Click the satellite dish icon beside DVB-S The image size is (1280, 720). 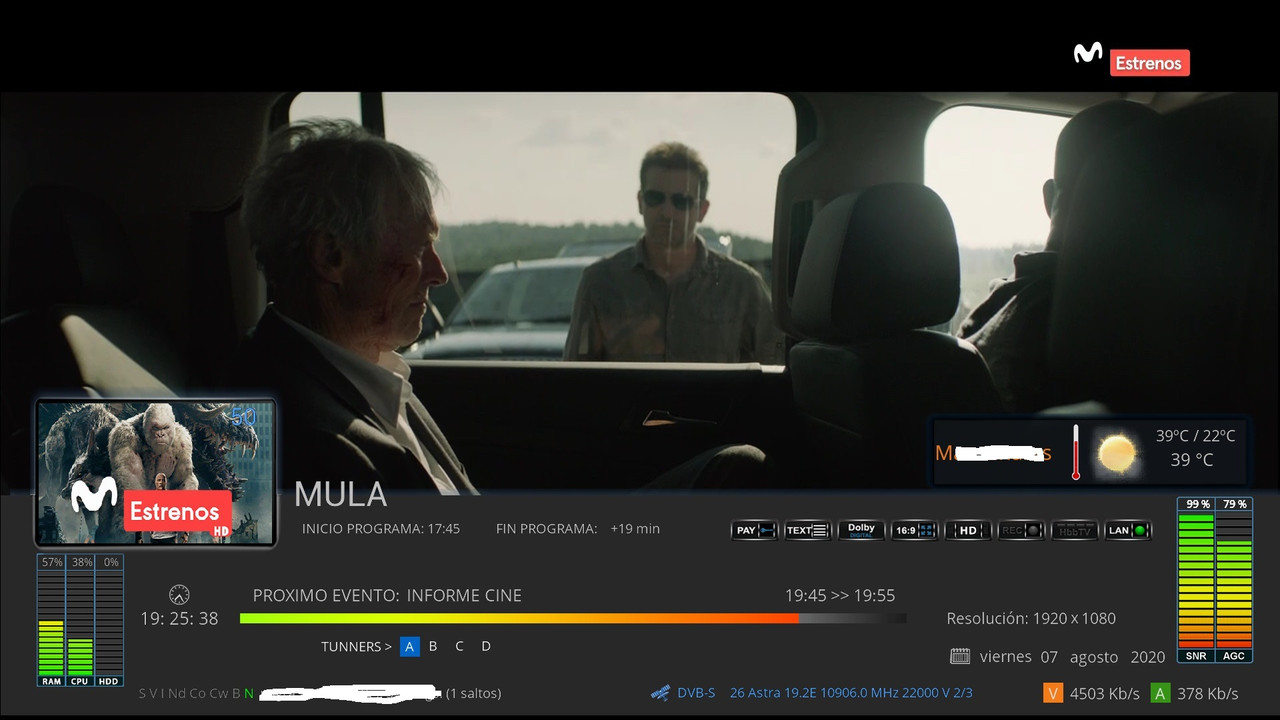click(x=660, y=692)
